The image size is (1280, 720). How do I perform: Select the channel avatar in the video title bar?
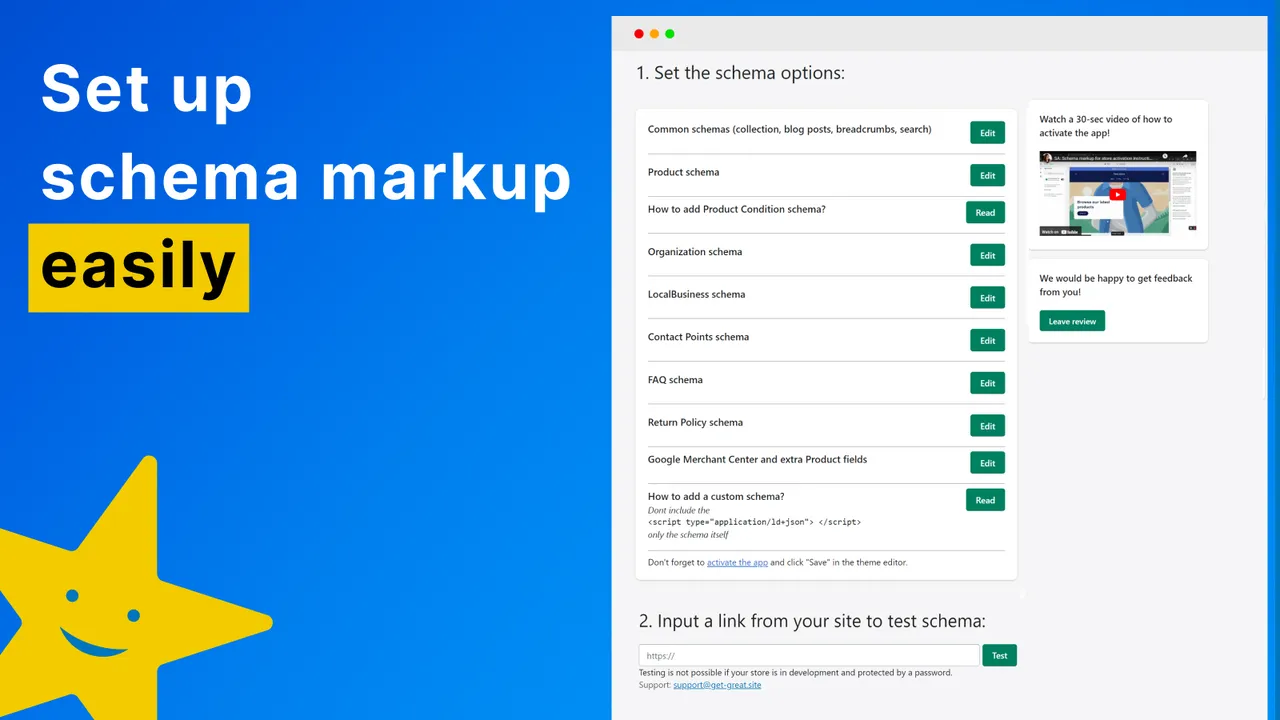1047,157
